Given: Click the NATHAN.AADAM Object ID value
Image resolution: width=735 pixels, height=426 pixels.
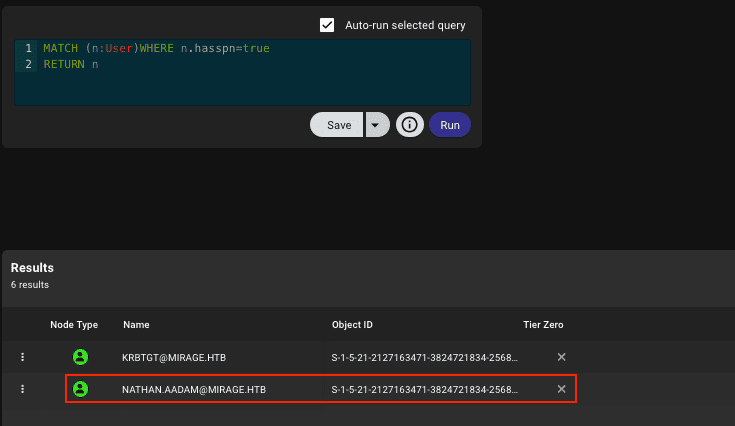Looking at the screenshot, I should (425, 389).
